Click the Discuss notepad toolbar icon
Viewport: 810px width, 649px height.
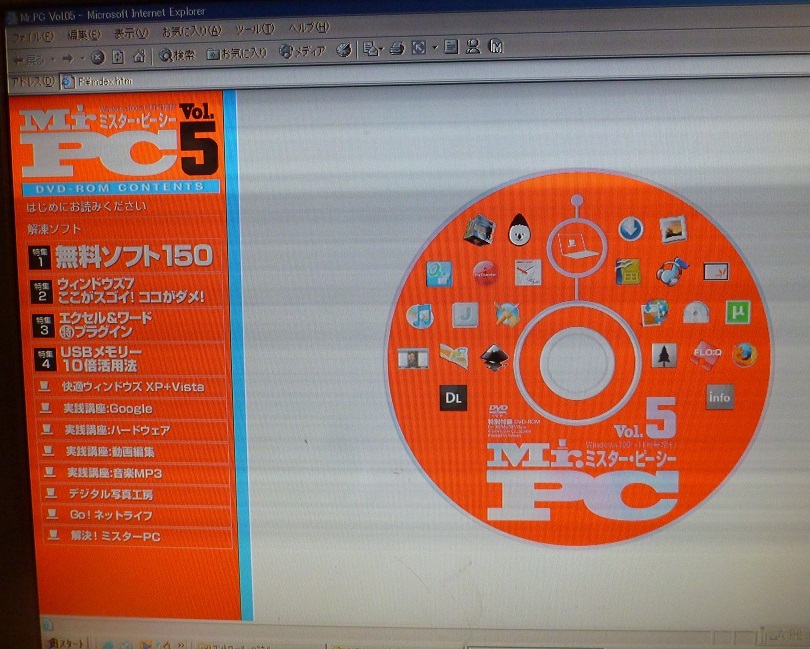[x=451, y=47]
